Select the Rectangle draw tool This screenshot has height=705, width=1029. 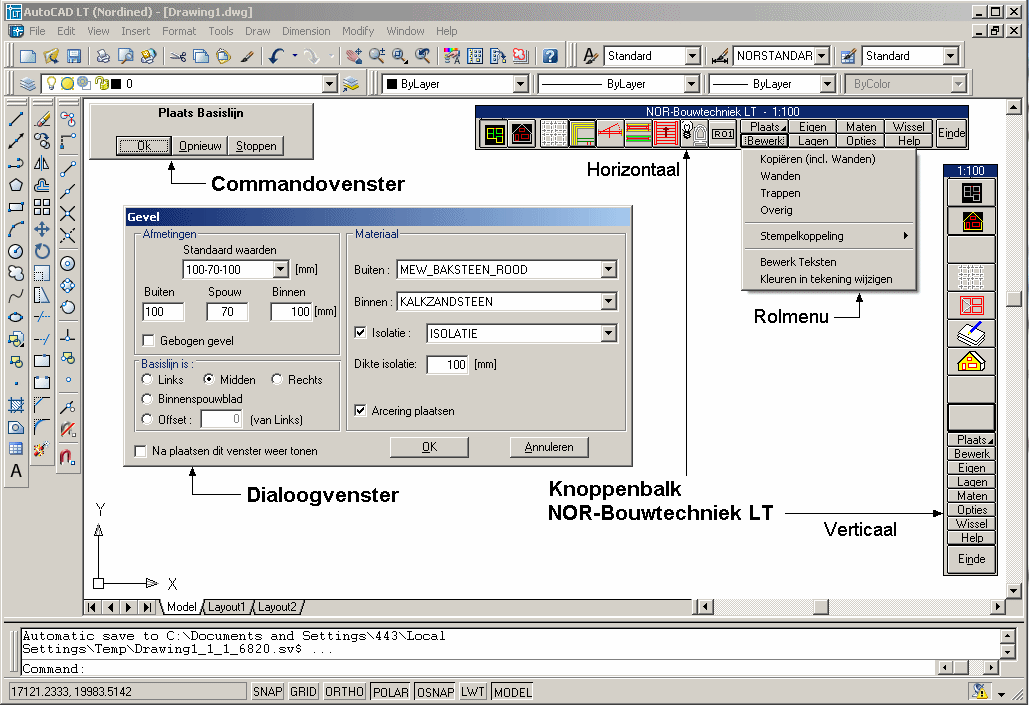click(16, 207)
